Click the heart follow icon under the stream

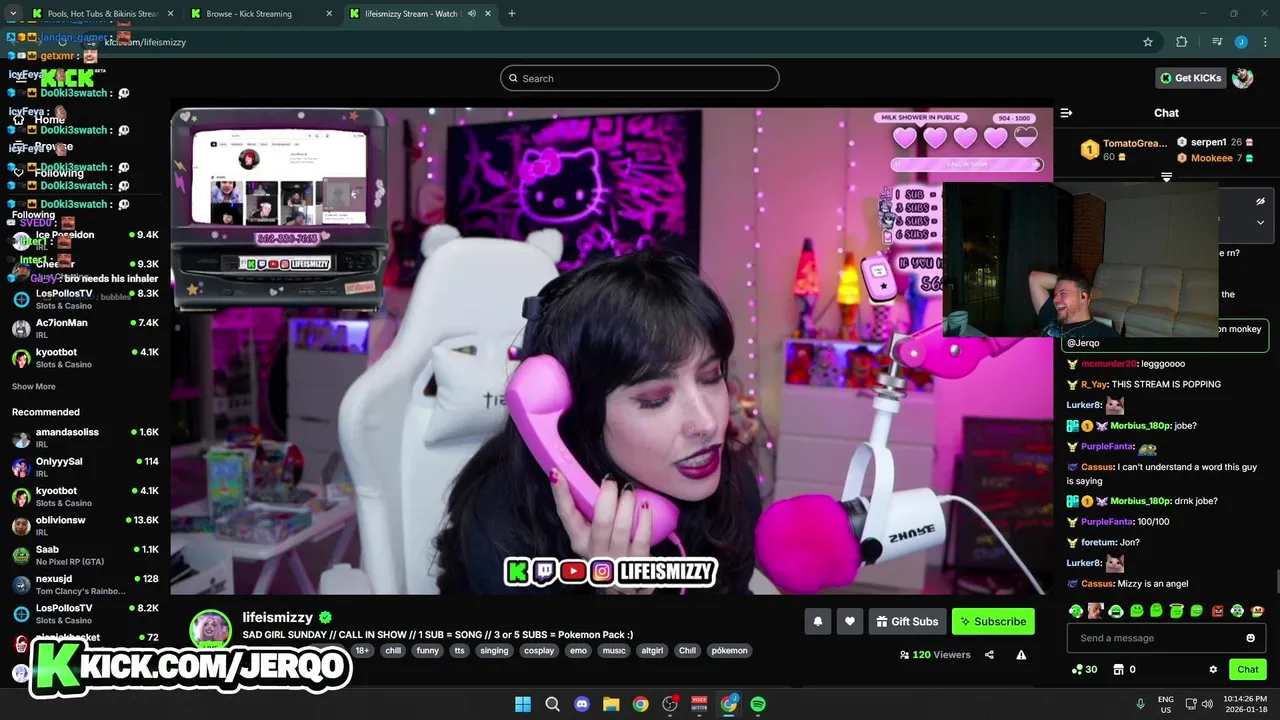pos(849,621)
